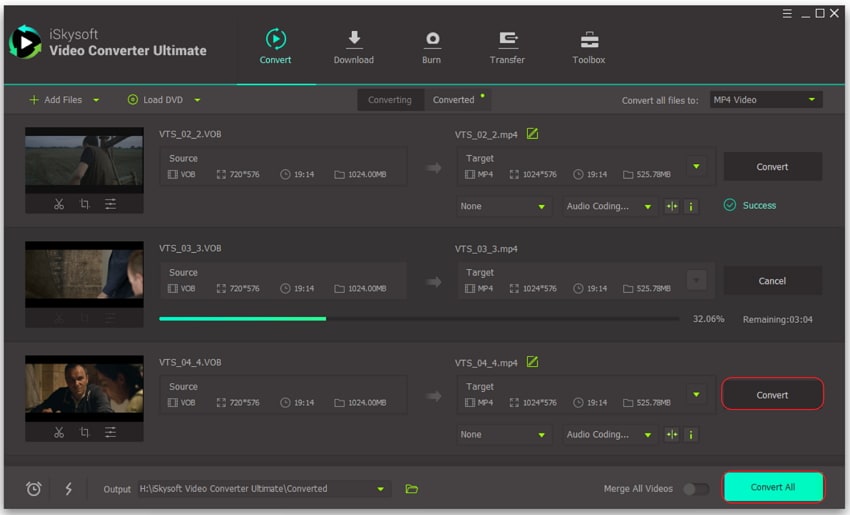Trim VTS_02_2.VOB with the scissors icon

tap(59, 204)
